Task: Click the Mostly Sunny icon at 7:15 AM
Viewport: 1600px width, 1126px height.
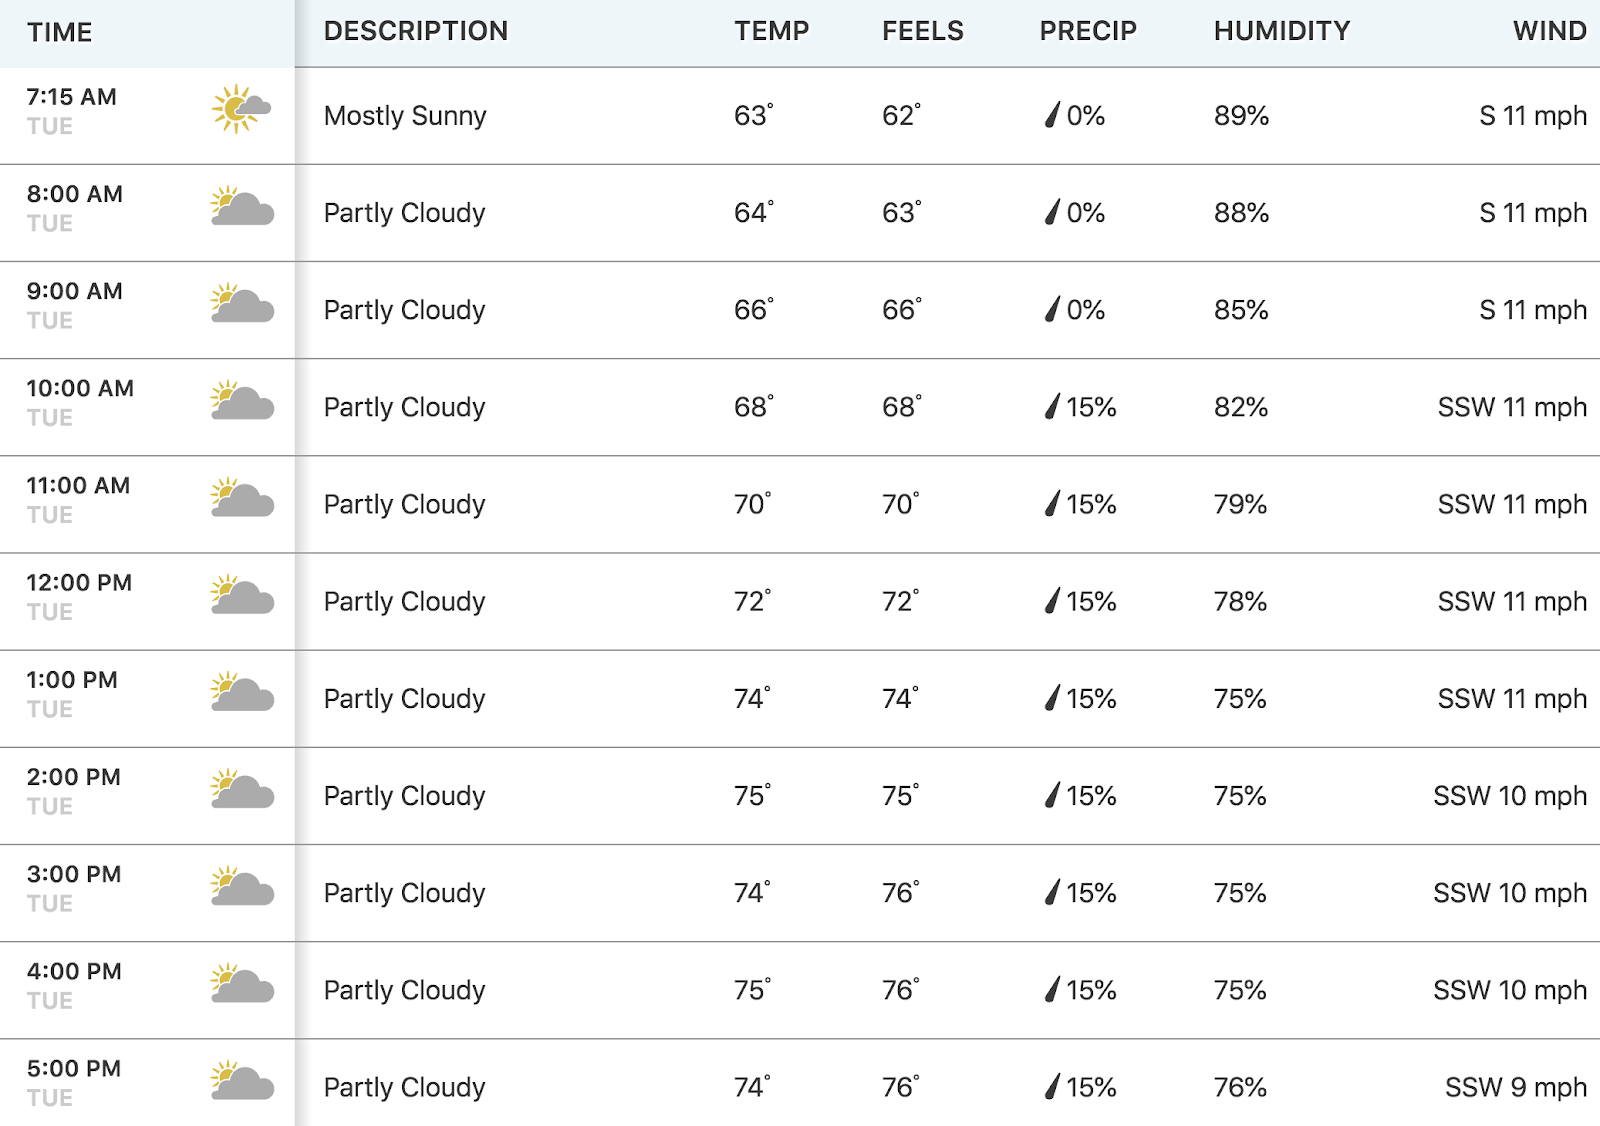Action: click(x=242, y=109)
